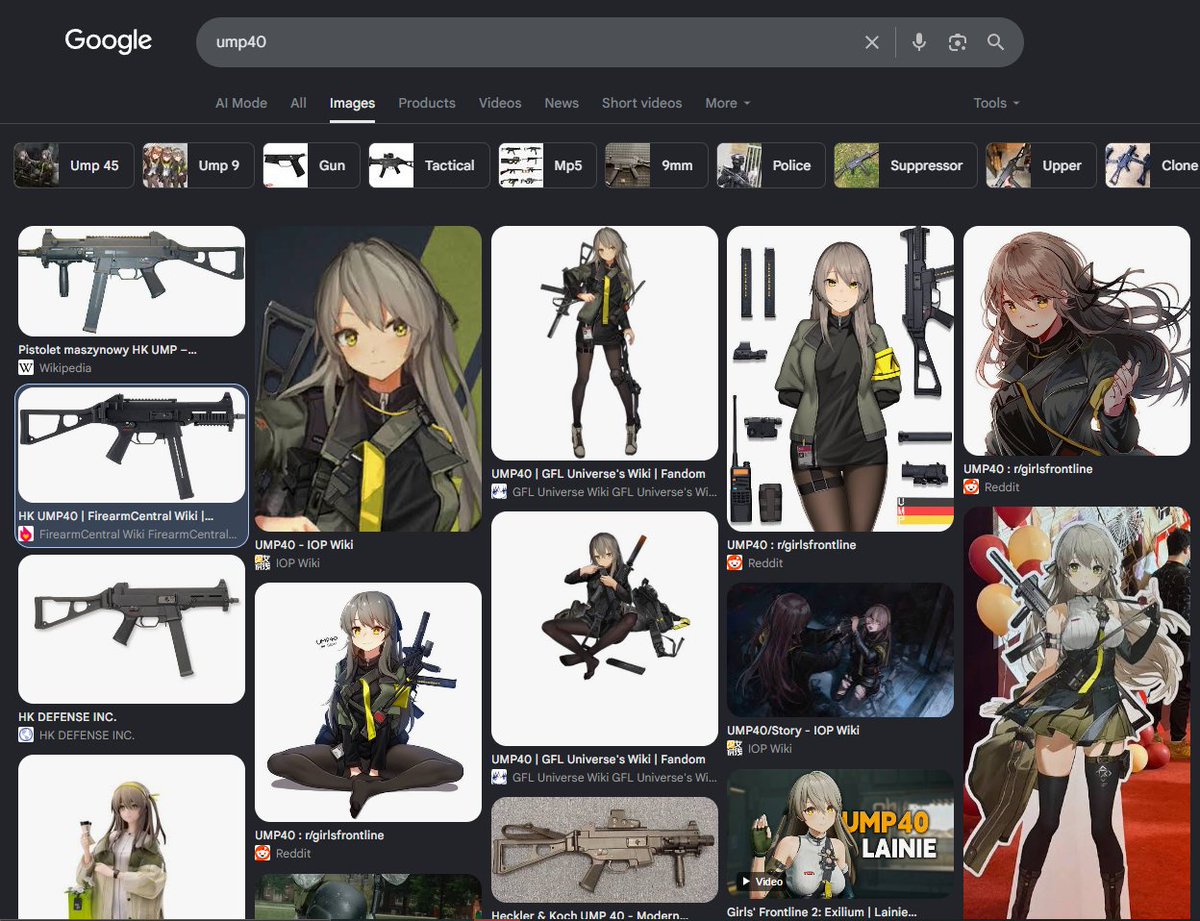1200x921 pixels.
Task: Click the magnifier search button
Action: (995, 42)
